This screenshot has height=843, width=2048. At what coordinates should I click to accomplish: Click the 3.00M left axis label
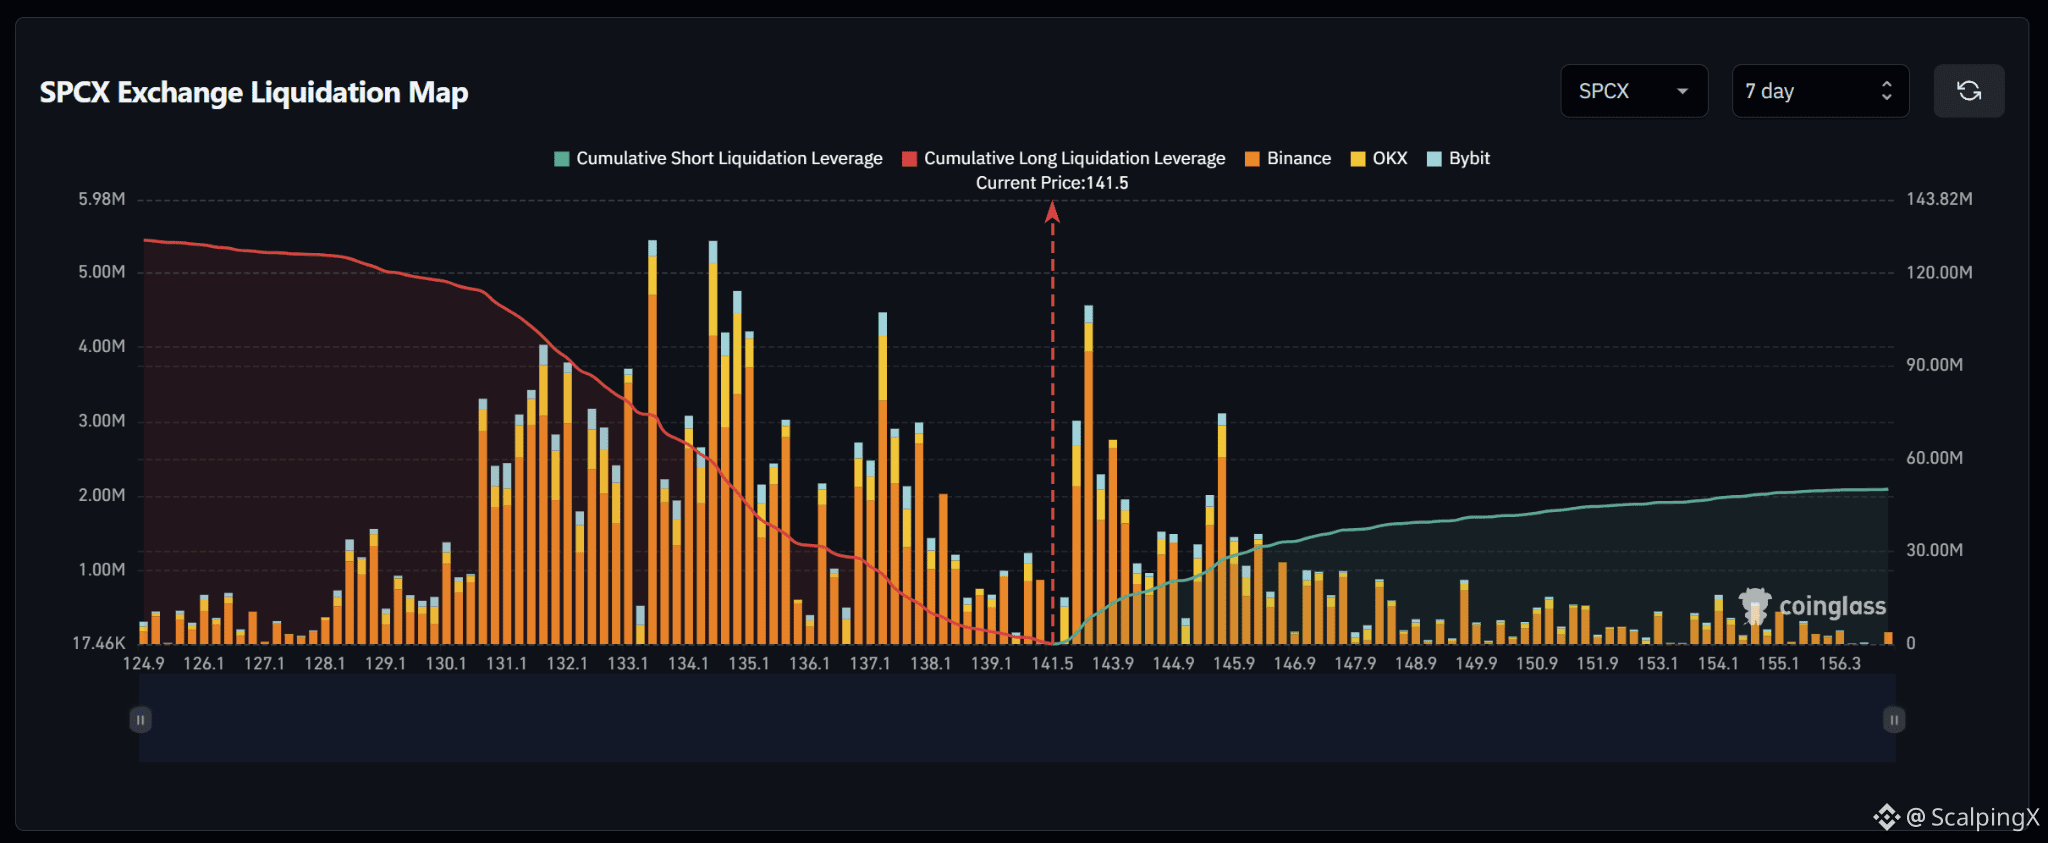click(x=102, y=421)
